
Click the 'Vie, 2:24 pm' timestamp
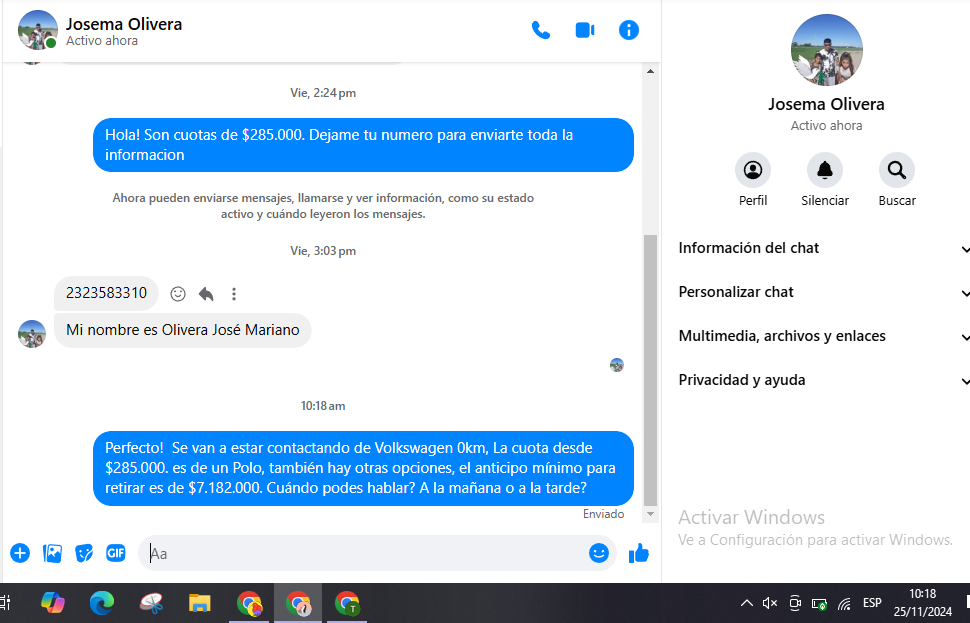(323, 93)
